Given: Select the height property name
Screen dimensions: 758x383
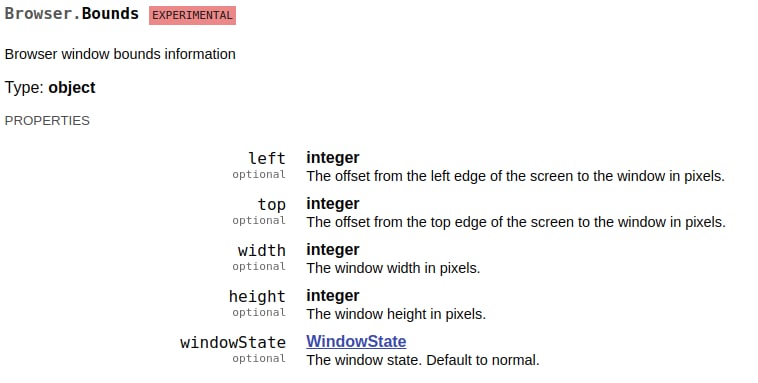Looking at the screenshot, I should (257, 296).
